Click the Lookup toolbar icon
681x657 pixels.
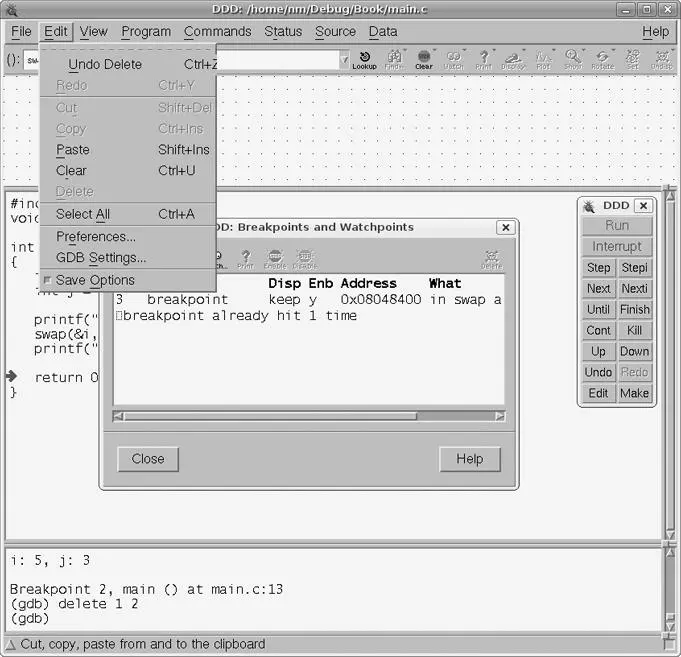click(x=364, y=59)
